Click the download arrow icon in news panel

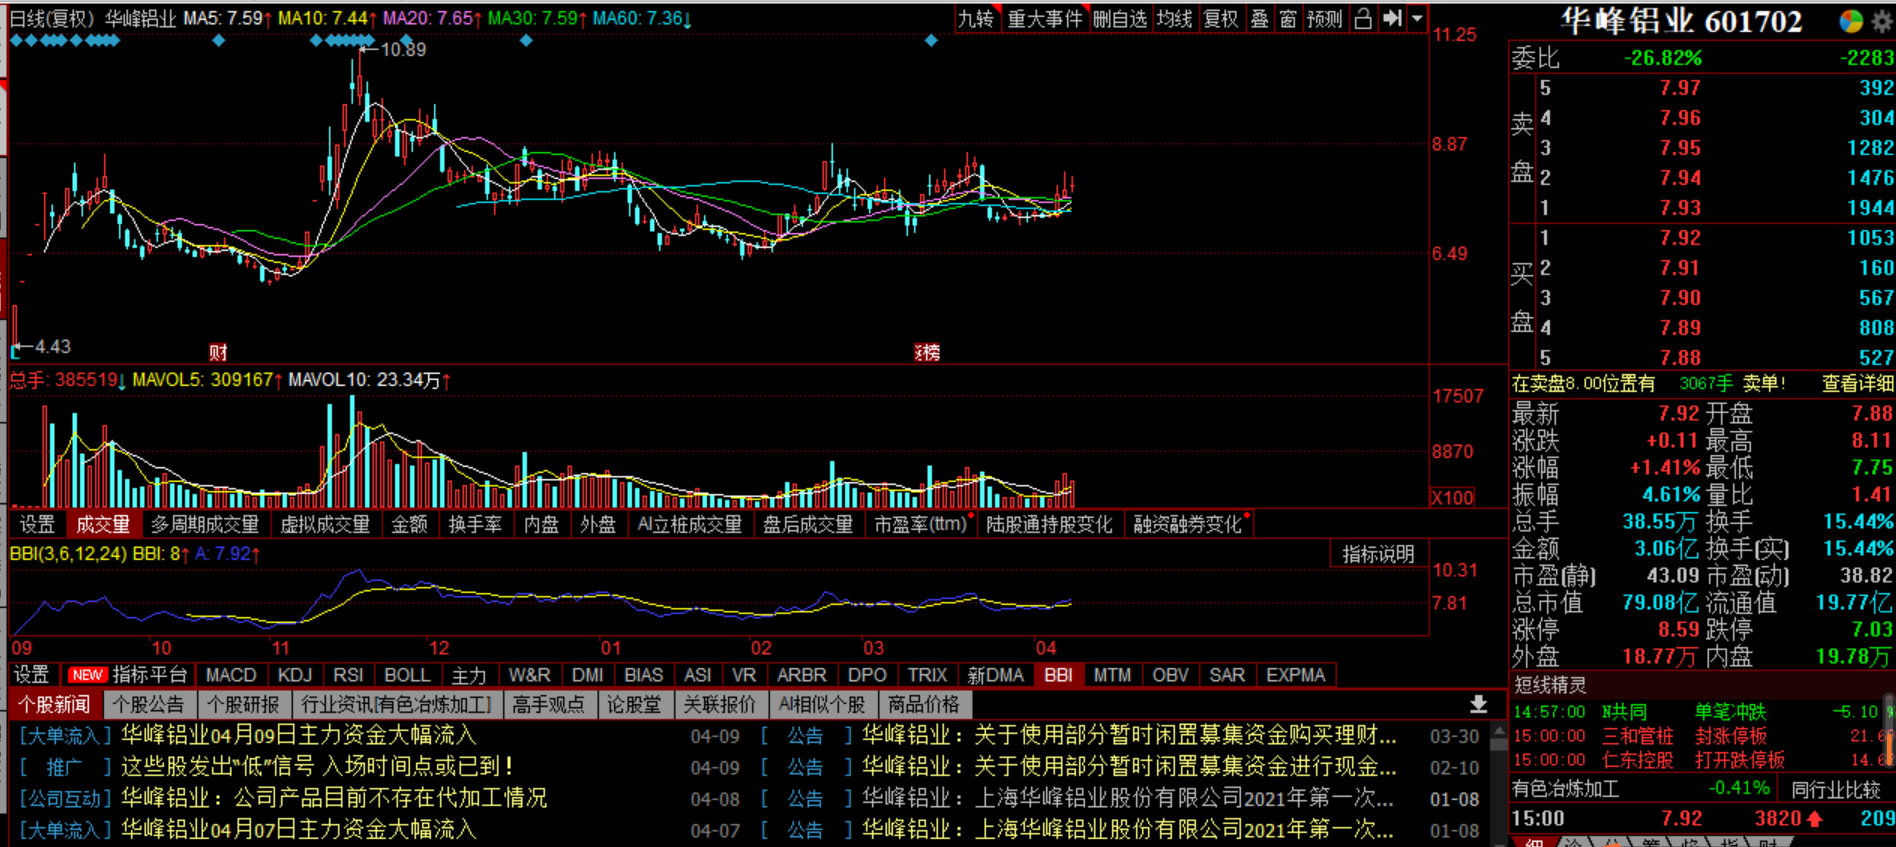(x=1478, y=705)
